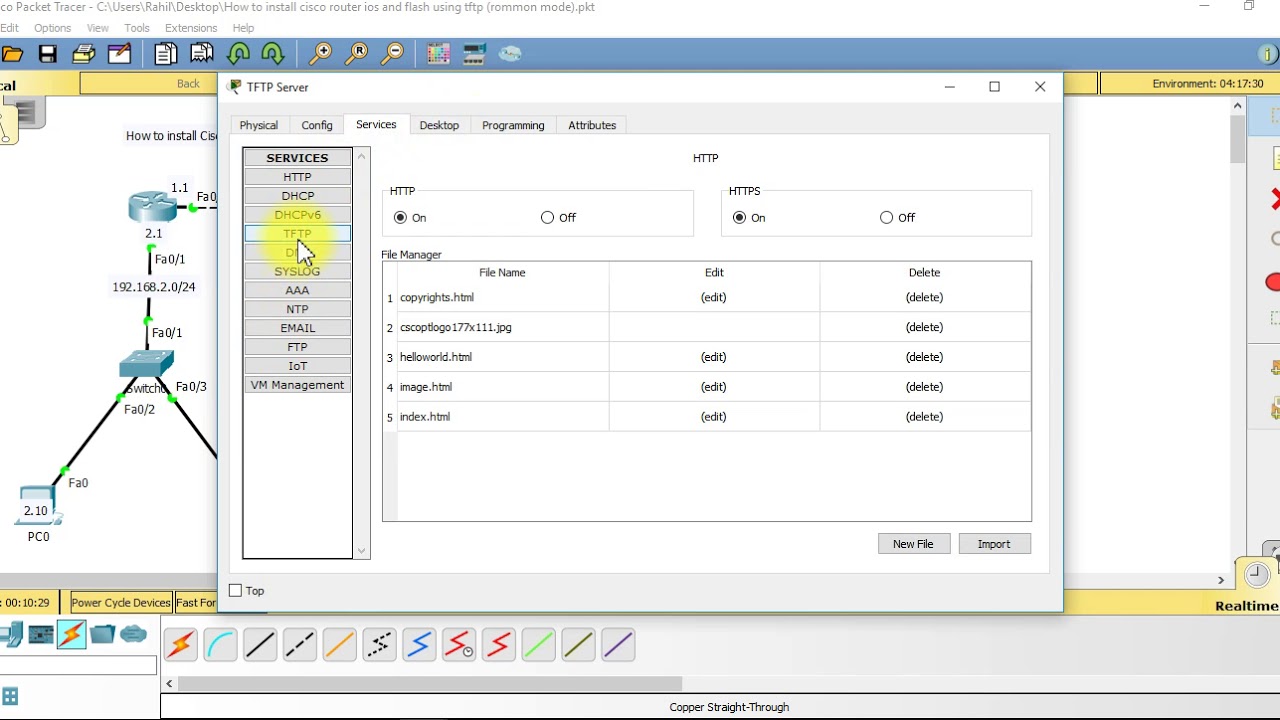Click the PC0 device in the workspace
The image size is (1280, 720).
(x=38, y=506)
